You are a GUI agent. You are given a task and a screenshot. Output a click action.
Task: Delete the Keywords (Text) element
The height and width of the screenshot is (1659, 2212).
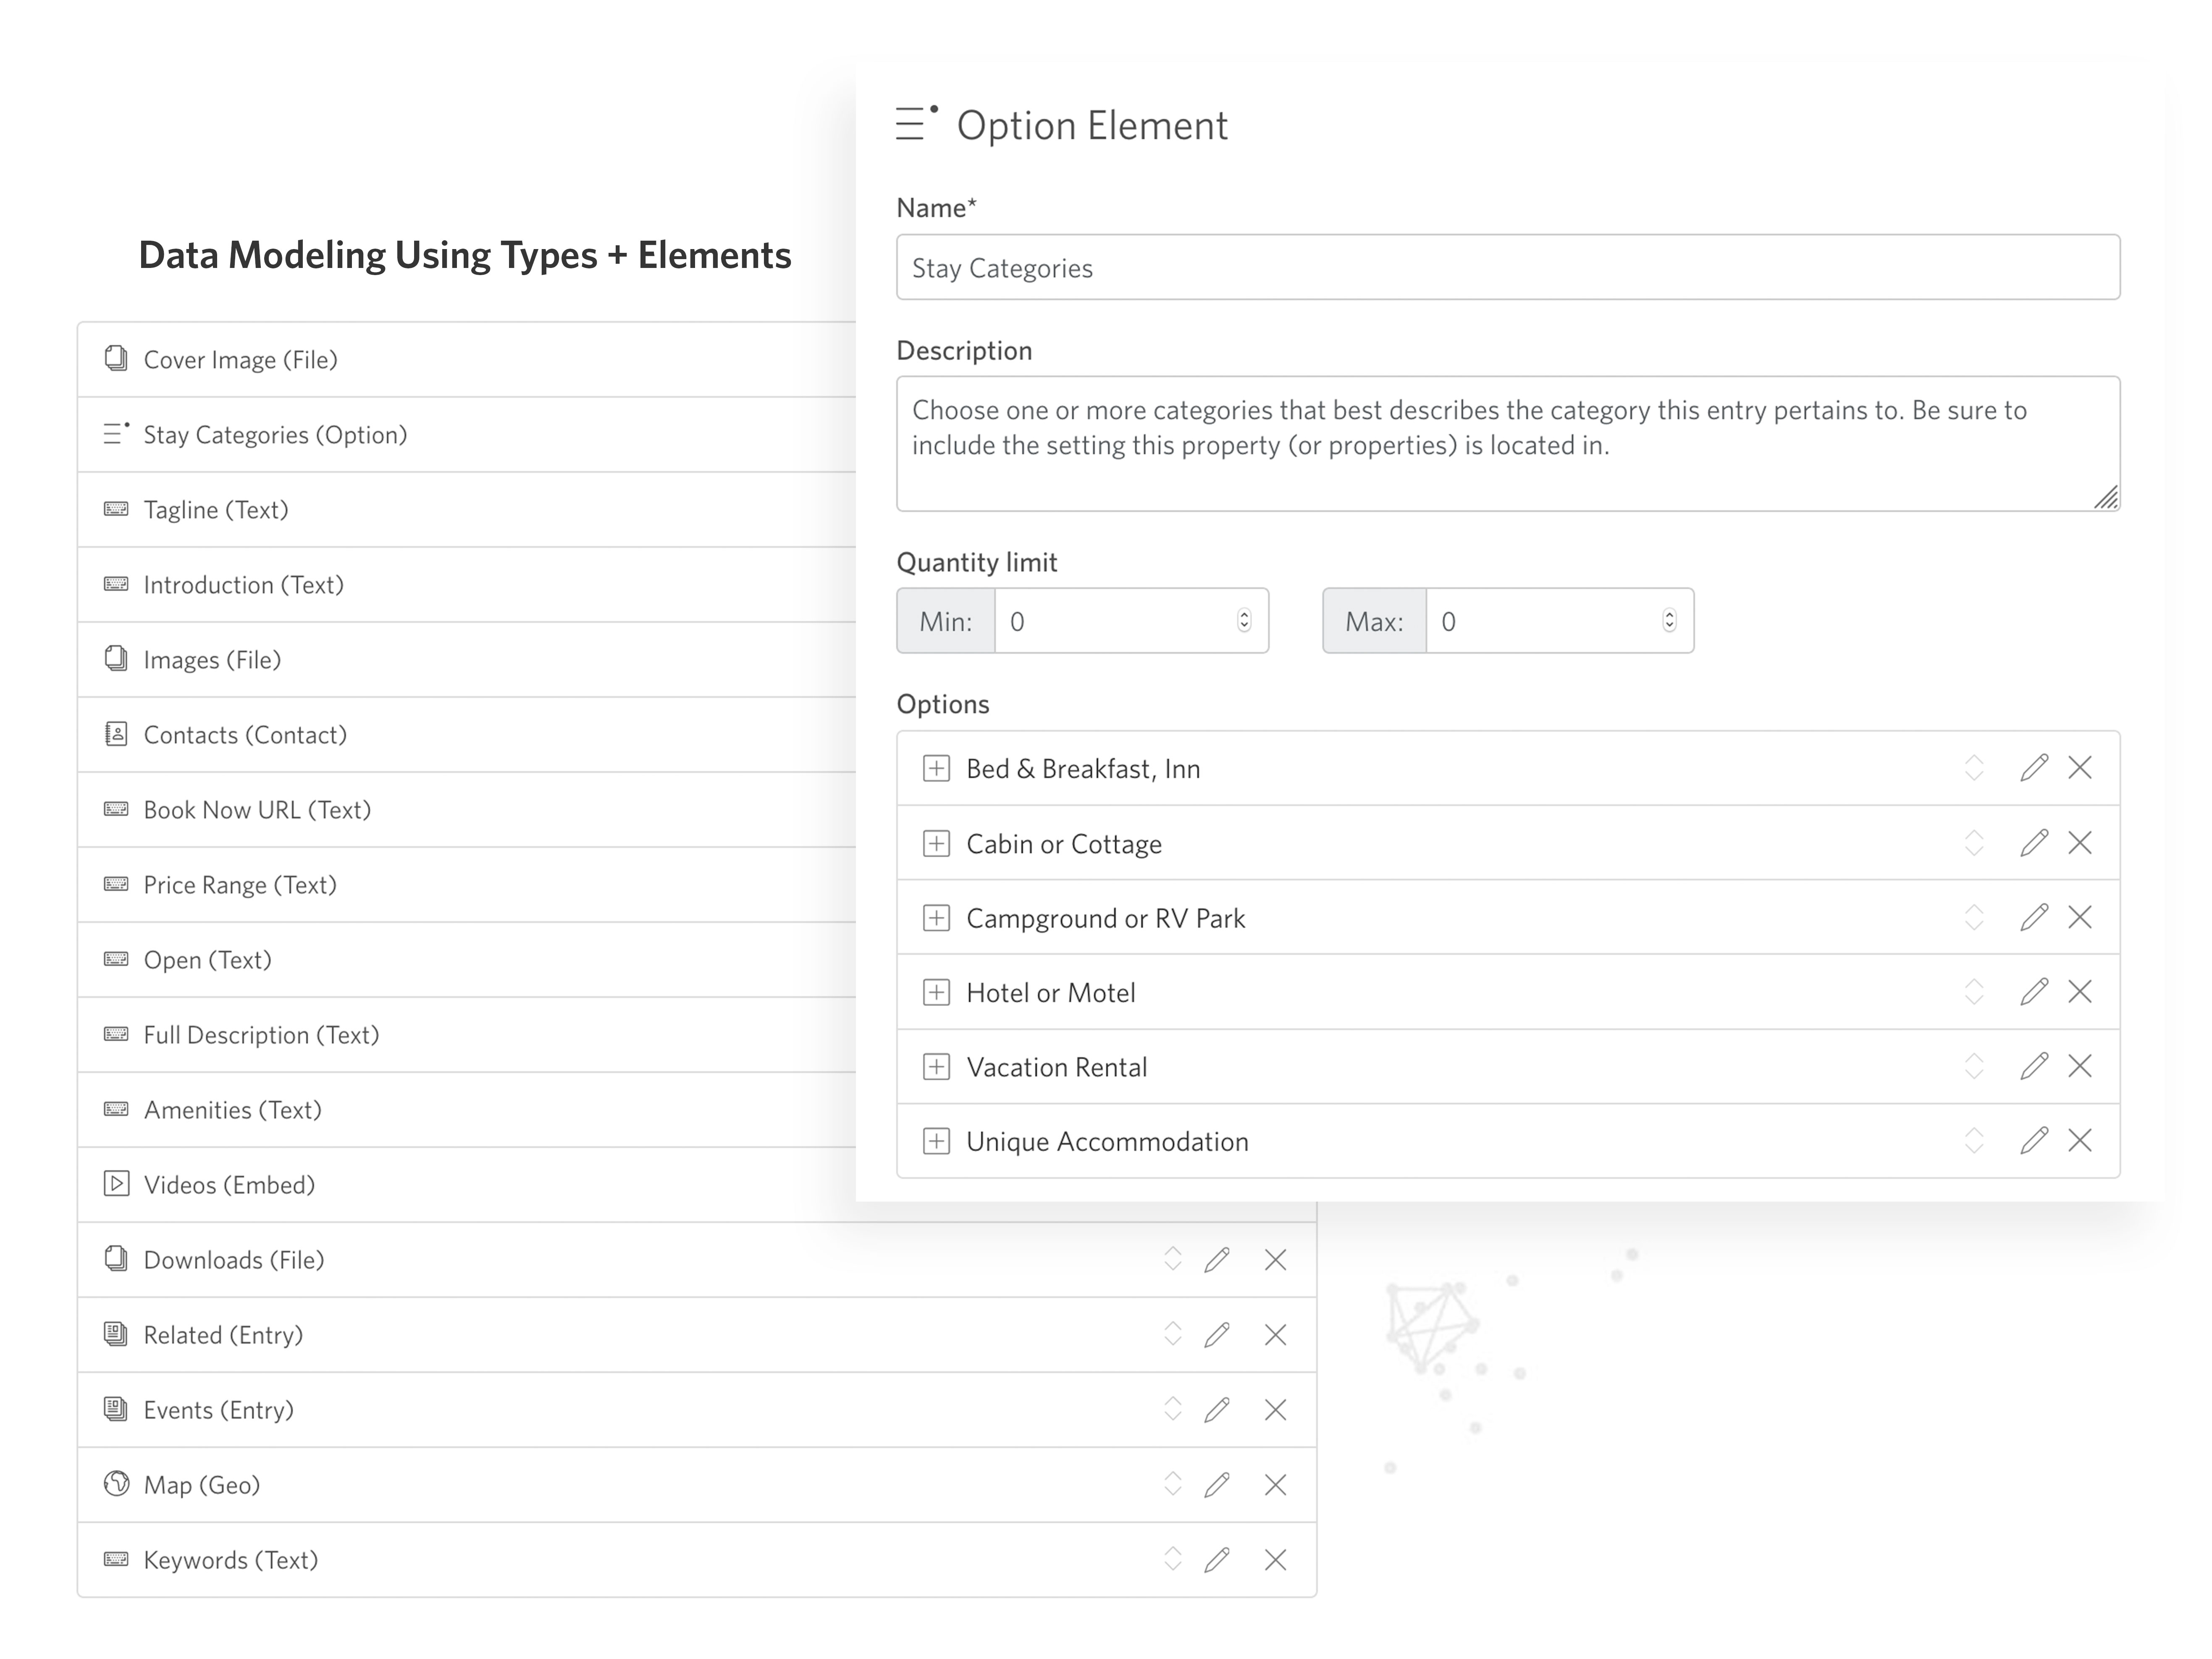(1275, 1560)
